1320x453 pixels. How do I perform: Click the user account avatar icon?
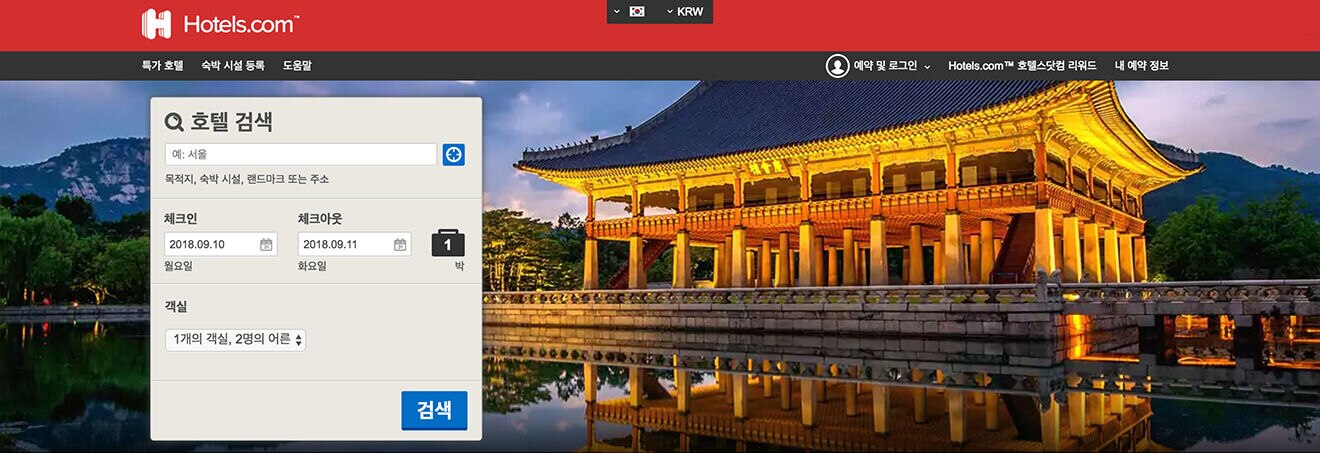click(837, 66)
